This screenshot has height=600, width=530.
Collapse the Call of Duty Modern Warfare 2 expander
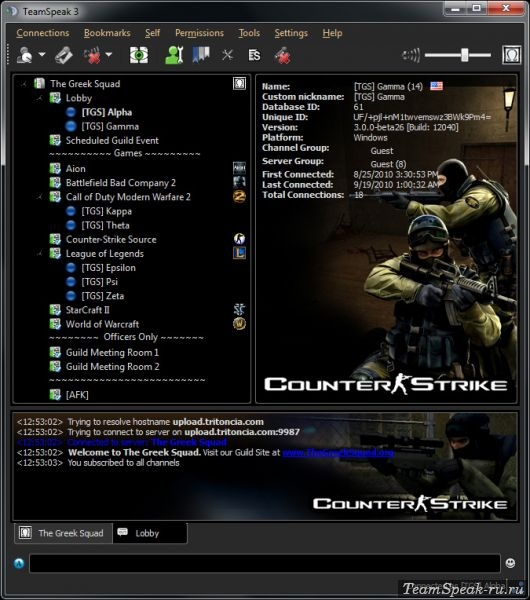click(39, 197)
